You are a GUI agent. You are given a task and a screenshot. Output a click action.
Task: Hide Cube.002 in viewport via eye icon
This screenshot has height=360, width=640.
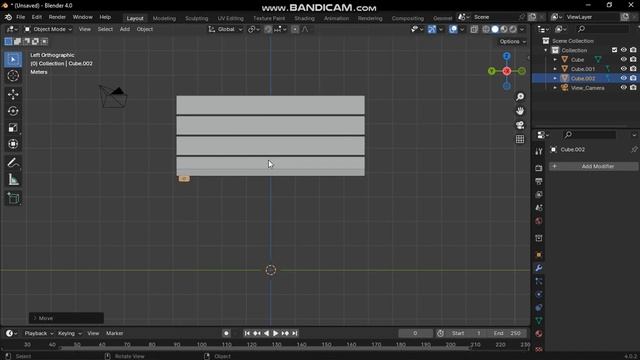click(624, 78)
